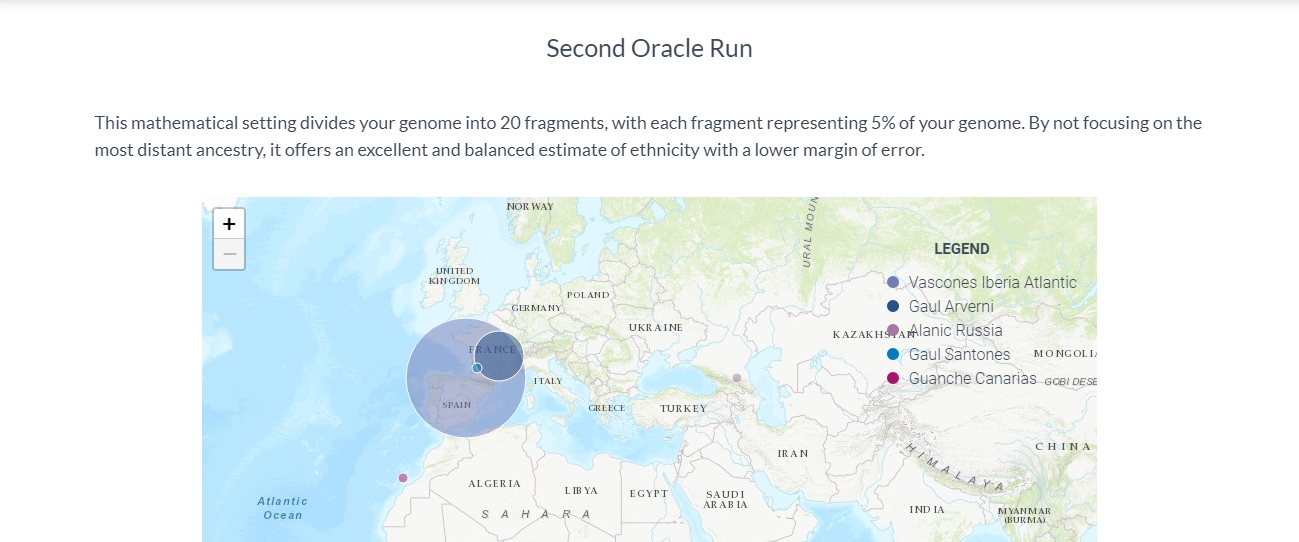Click the 'GREECE' map label

click(607, 408)
